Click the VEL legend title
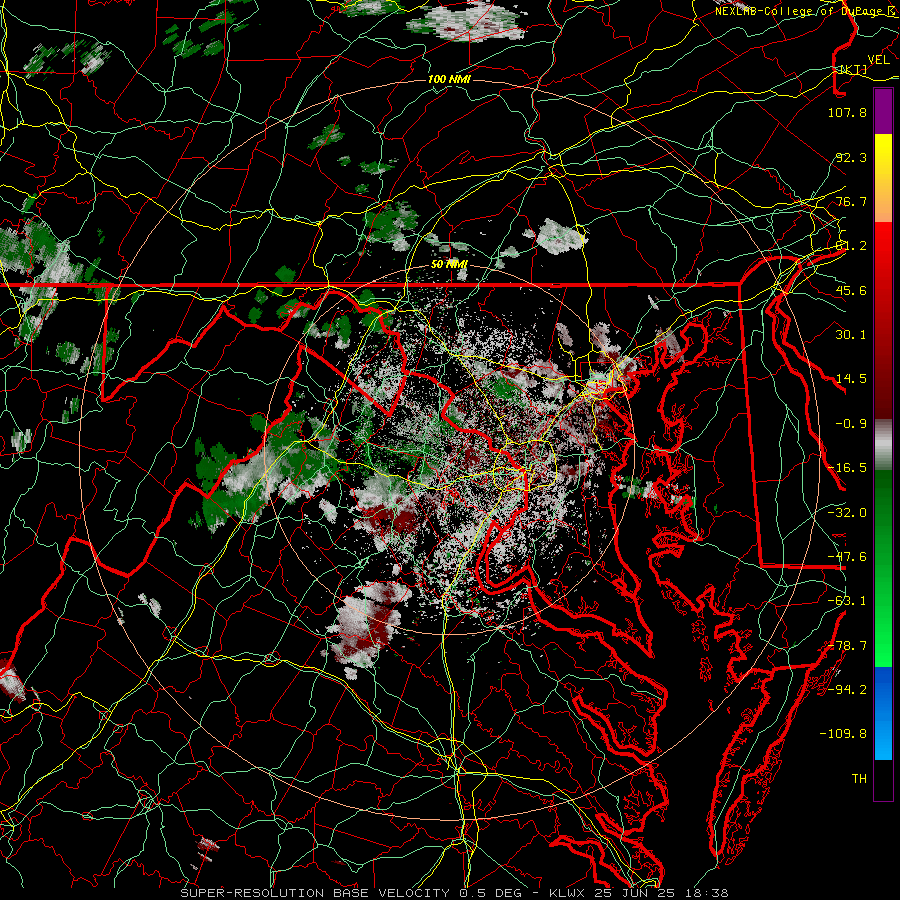Screen dimensions: 900x900 click(x=878, y=60)
